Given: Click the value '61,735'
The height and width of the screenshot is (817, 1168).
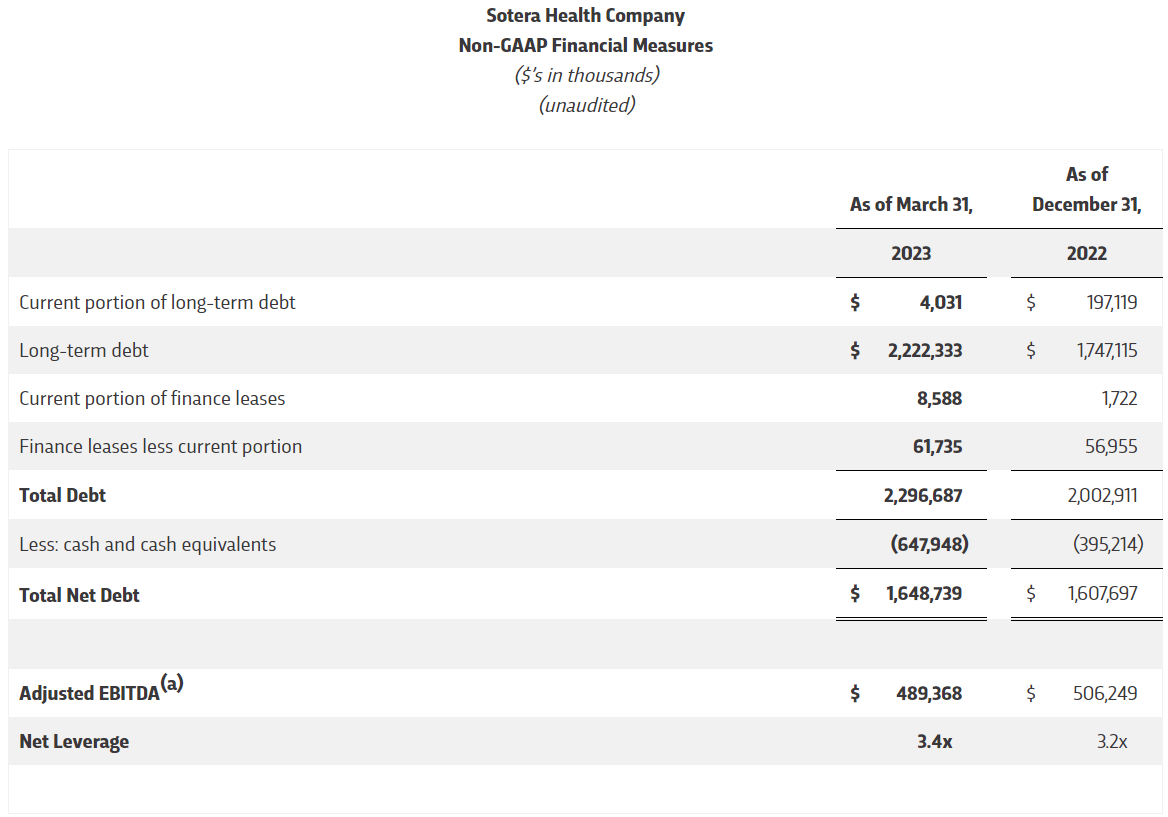Looking at the screenshot, I should click(937, 446).
